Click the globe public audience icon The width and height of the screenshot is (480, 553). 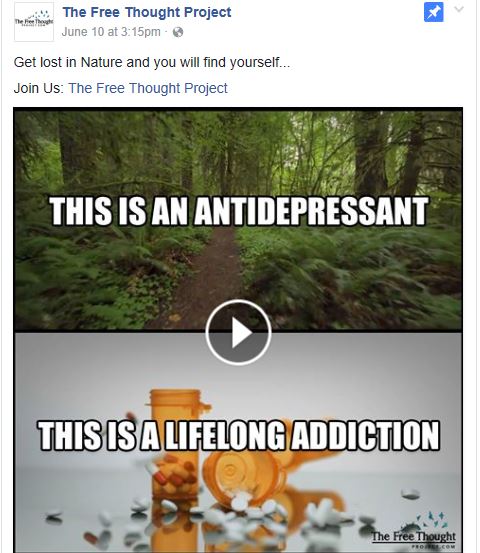(x=178, y=32)
